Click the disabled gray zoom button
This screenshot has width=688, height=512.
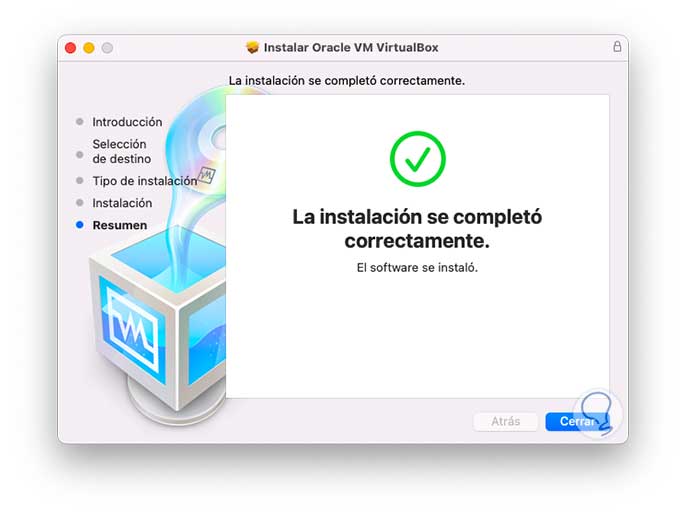107,48
